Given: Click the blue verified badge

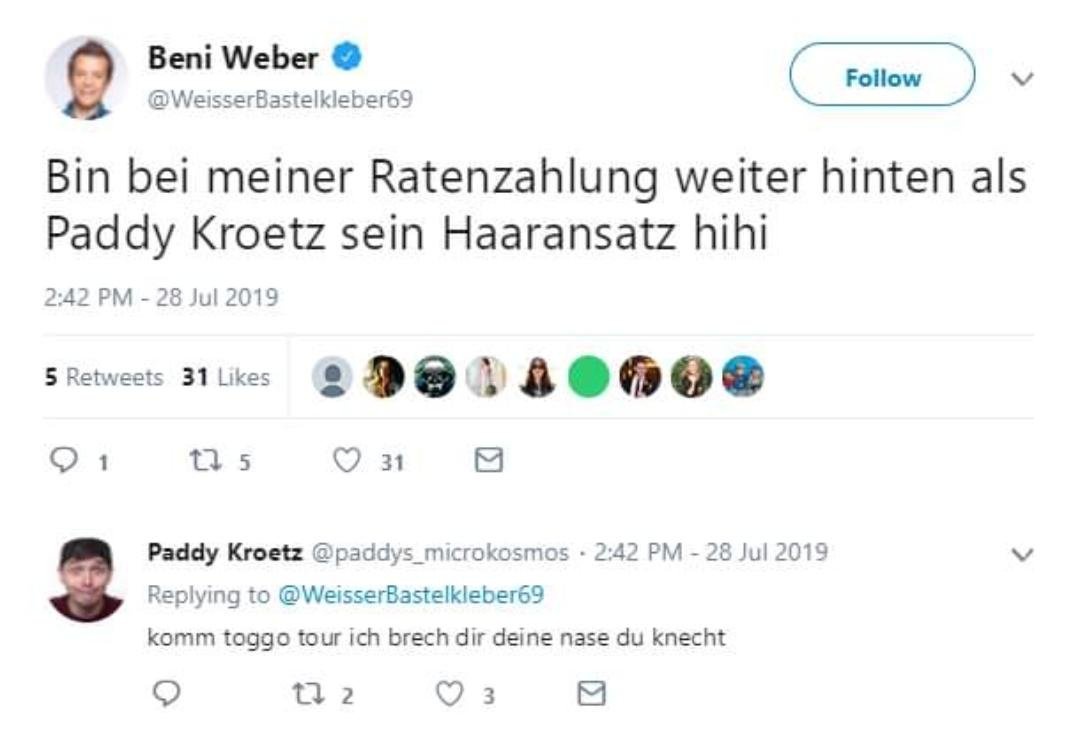Looking at the screenshot, I should point(346,58).
